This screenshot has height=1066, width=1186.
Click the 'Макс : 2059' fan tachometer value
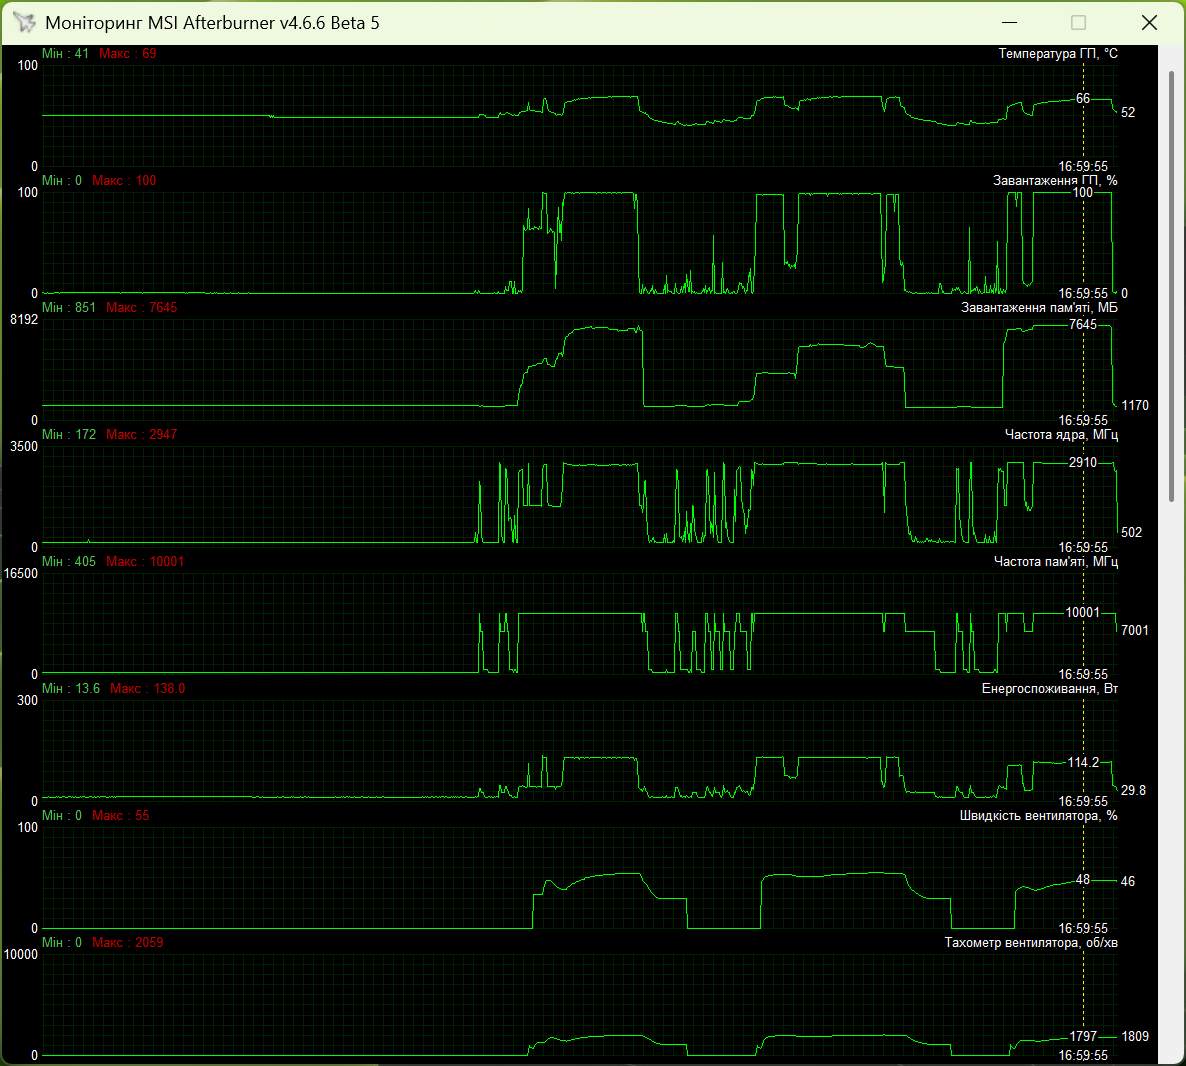[x=127, y=943]
